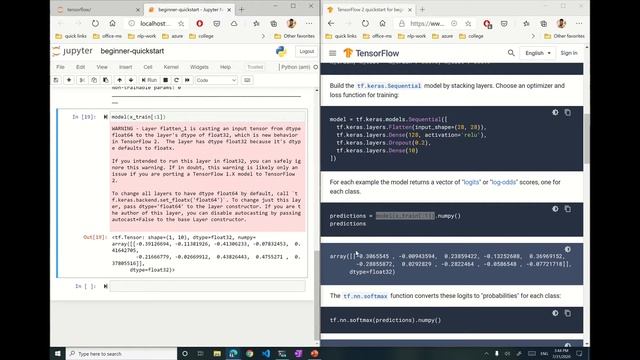Image resolution: width=640 pixels, height=360 pixels.
Task: Toggle theme on the predictions code block
Action: coord(555,209)
